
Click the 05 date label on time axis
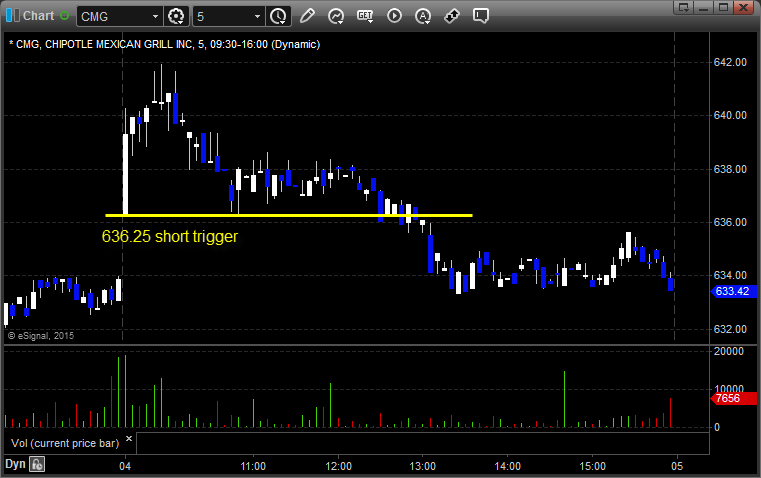point(677,466)
